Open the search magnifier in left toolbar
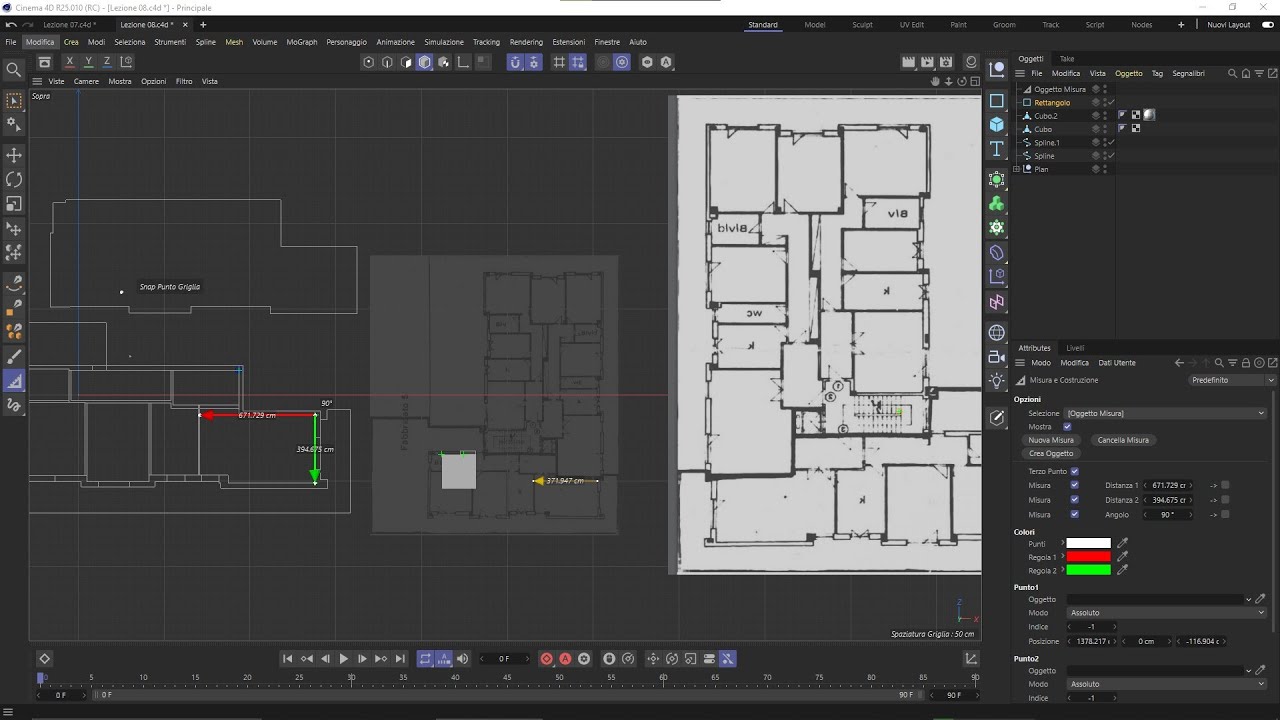The image size is (1280, 720). click(14, 70)
